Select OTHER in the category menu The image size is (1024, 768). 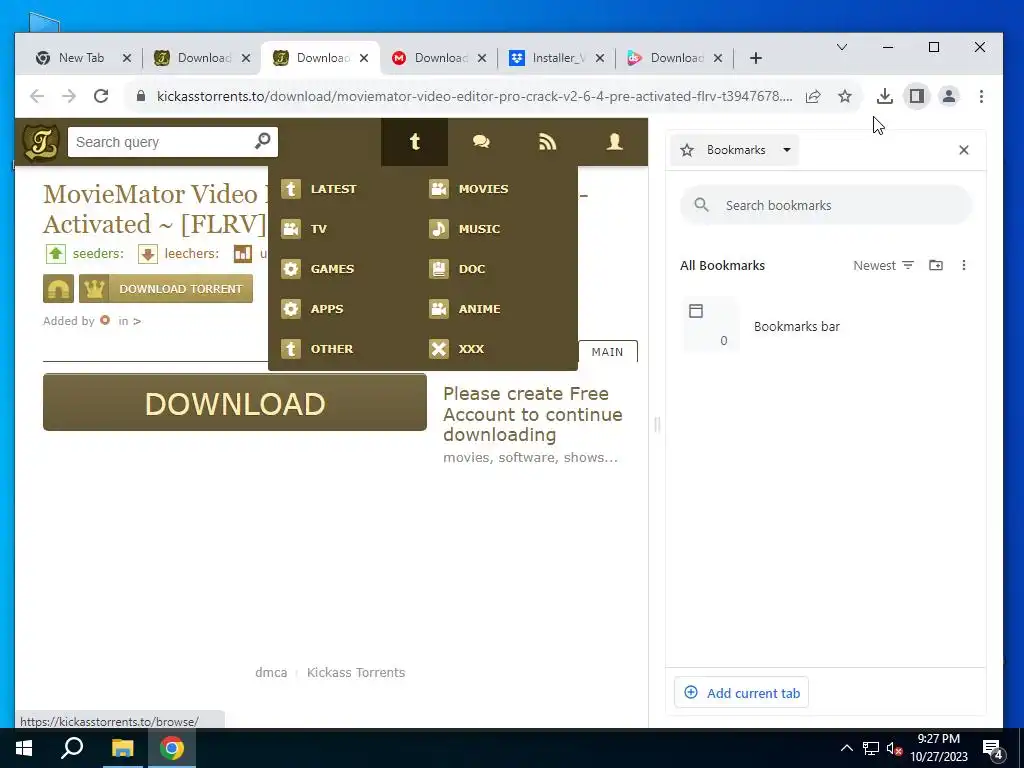point(317,349)
